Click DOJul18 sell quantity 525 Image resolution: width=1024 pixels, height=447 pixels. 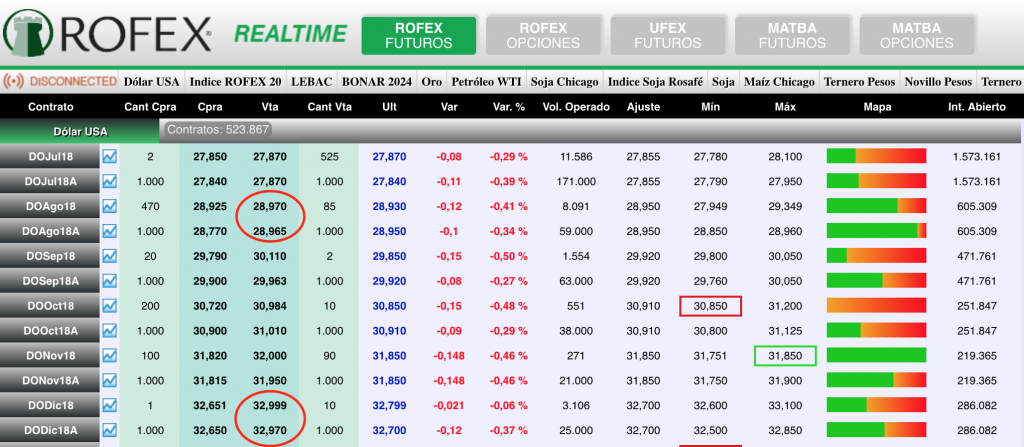(328, 157)
